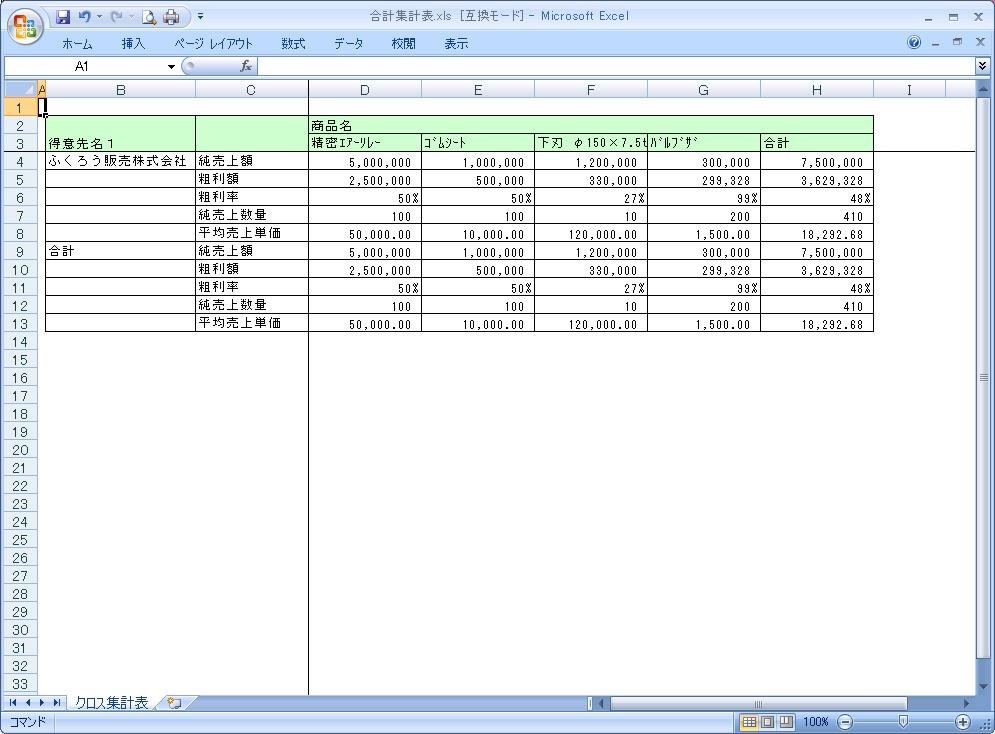Open the Name Box dropdown arrow
Viewport: 995px width, 734px height.
[x=171, y=67]
